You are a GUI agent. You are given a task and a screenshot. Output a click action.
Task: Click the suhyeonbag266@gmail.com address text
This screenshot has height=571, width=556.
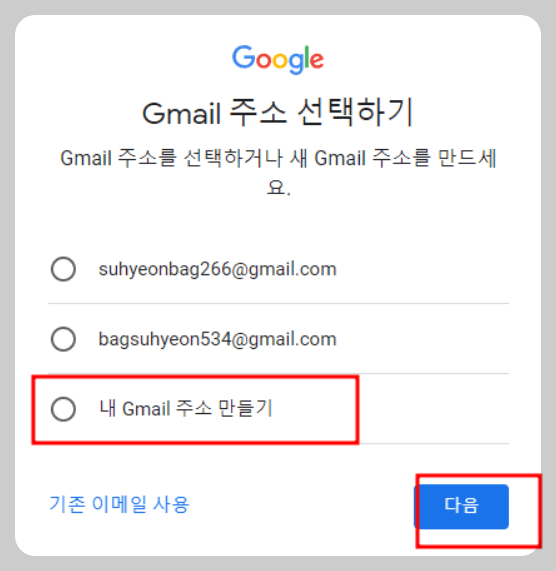[217, 269]
